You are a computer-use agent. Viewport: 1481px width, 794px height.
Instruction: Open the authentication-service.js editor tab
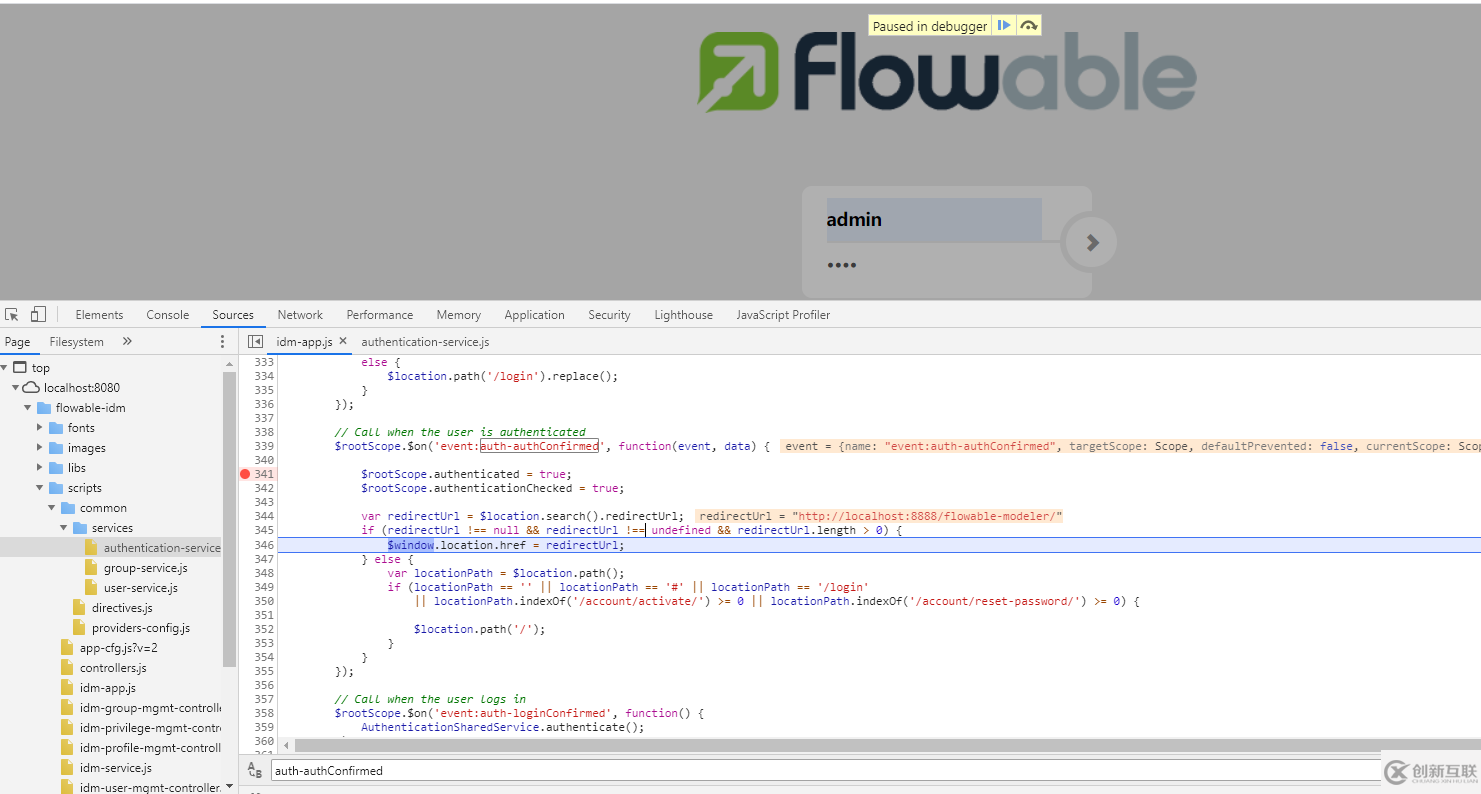(425, 341)
